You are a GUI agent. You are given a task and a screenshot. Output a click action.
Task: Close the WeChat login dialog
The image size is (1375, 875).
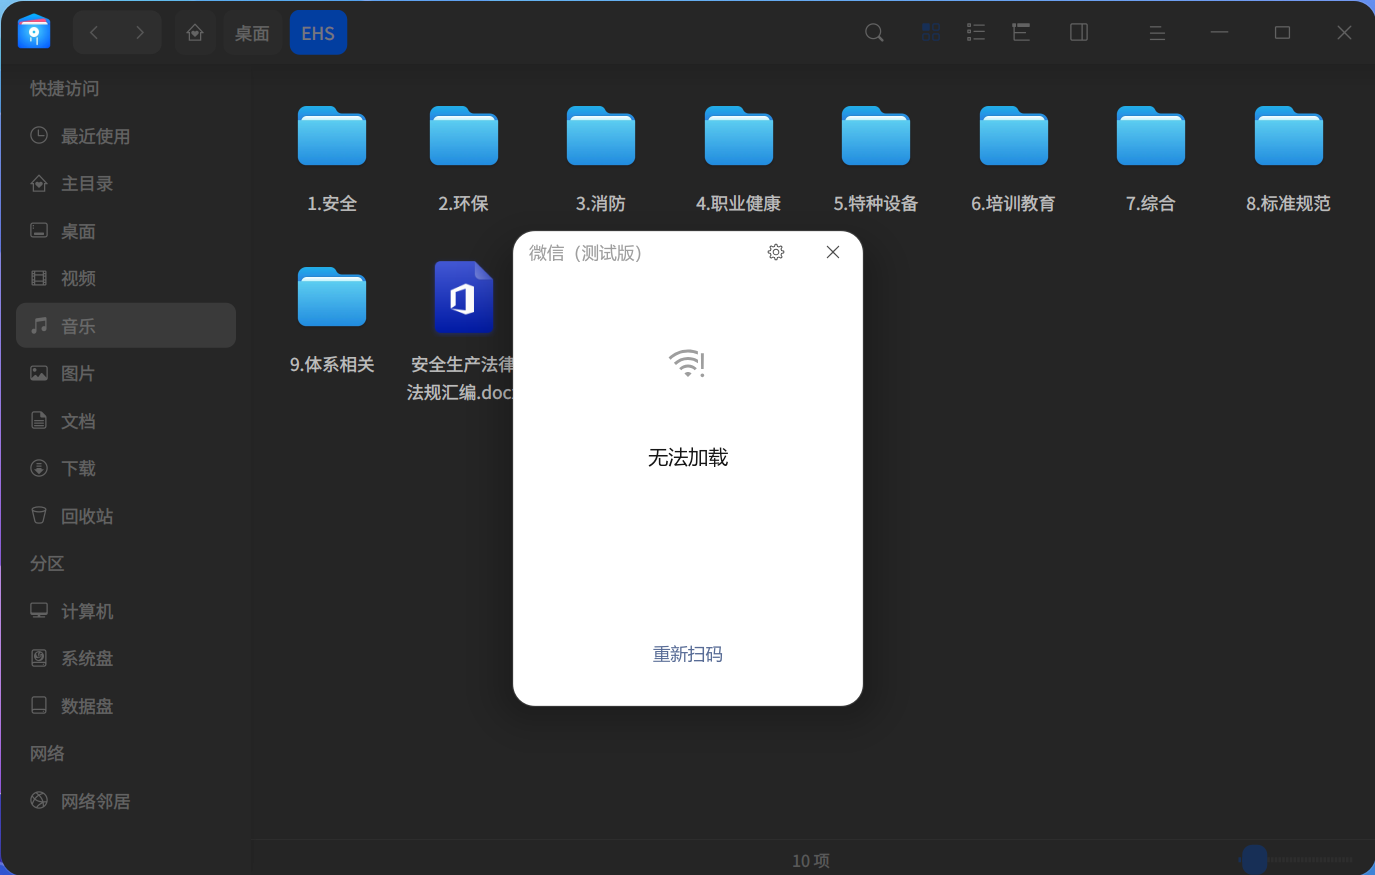(833, 252)
